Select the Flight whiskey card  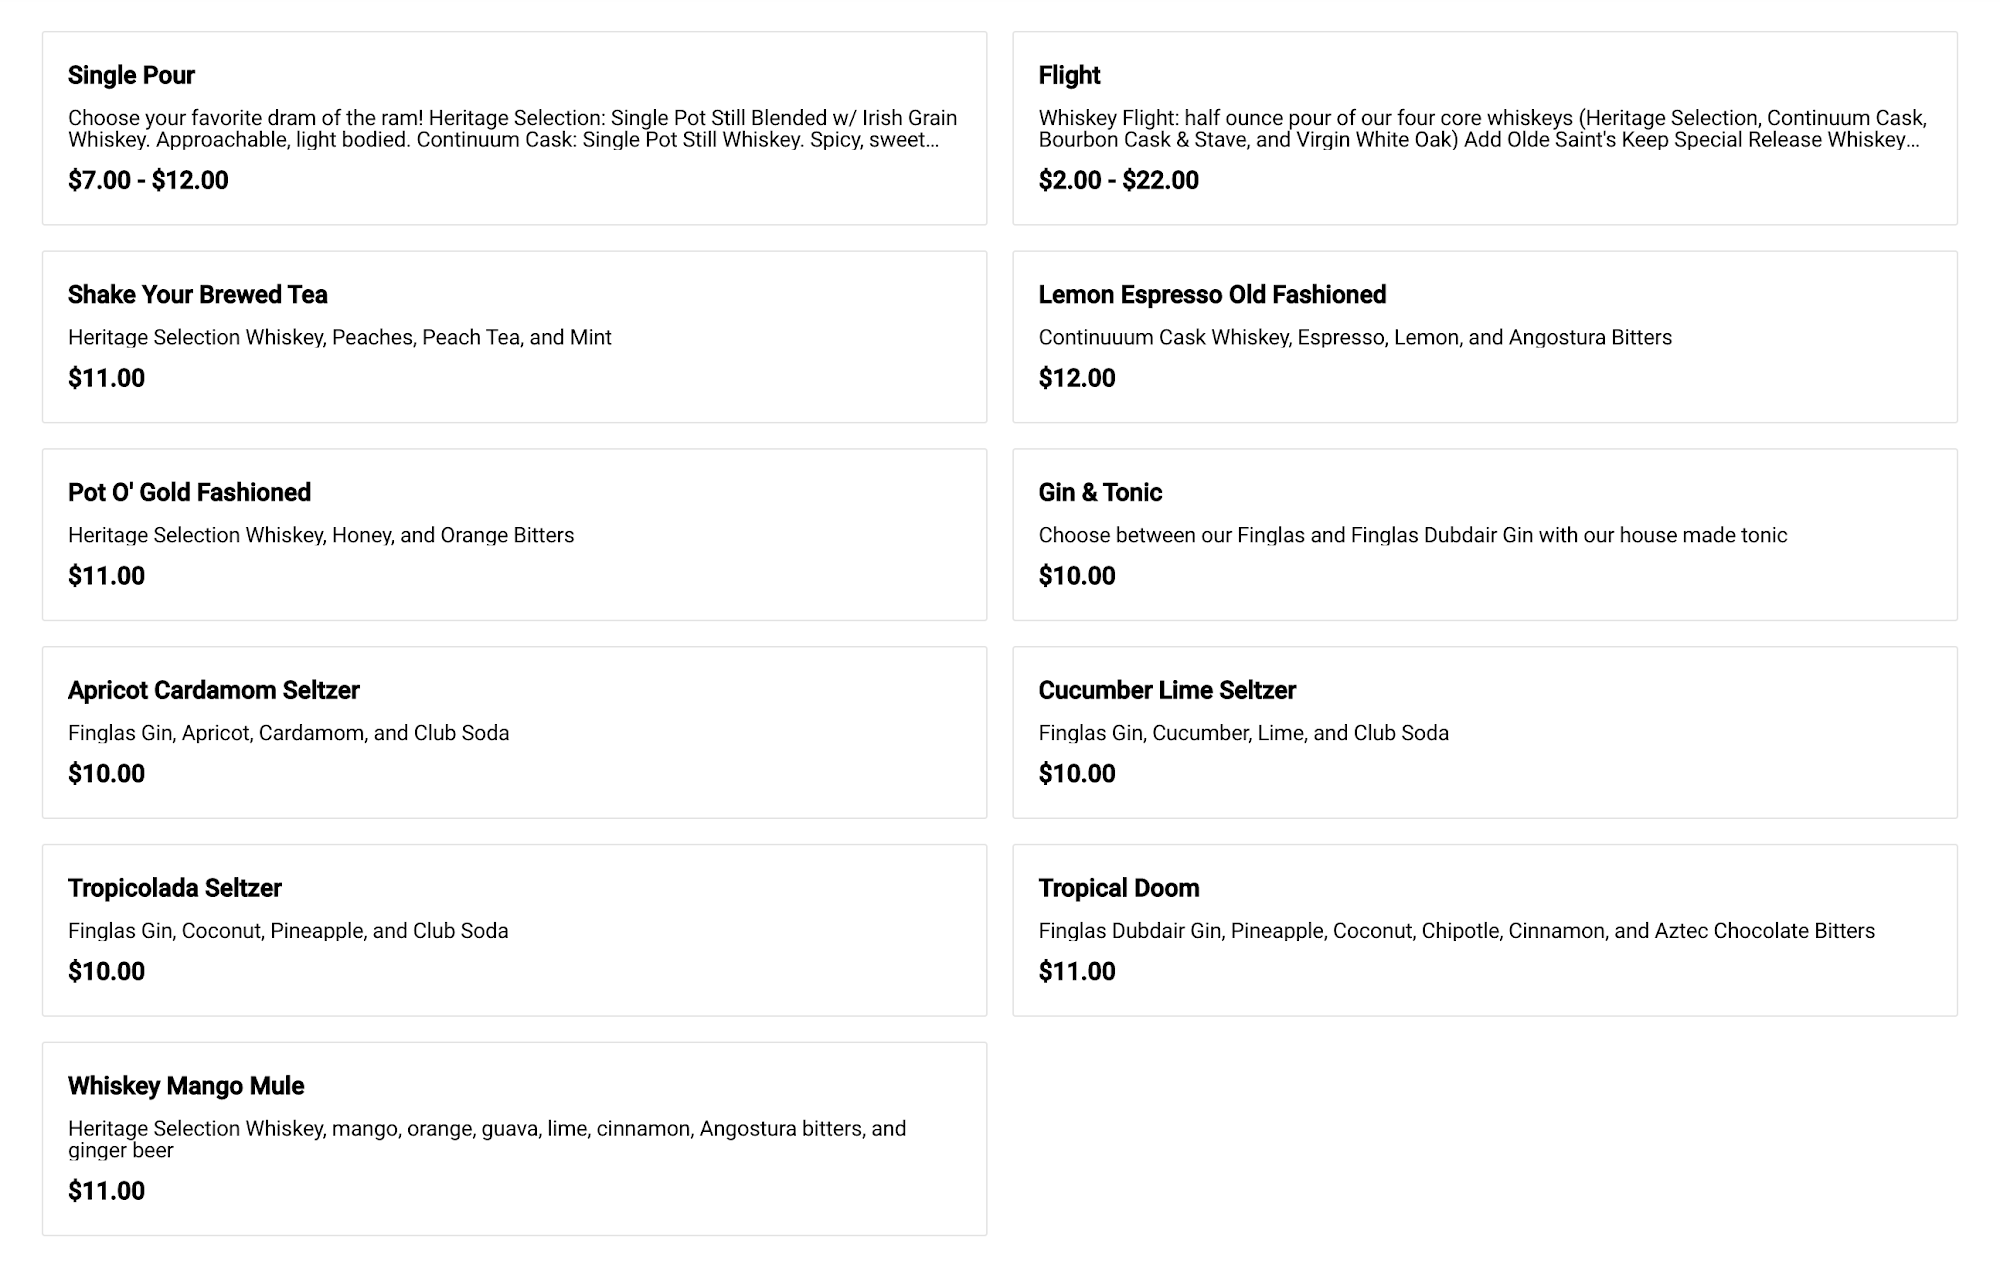1069,75
